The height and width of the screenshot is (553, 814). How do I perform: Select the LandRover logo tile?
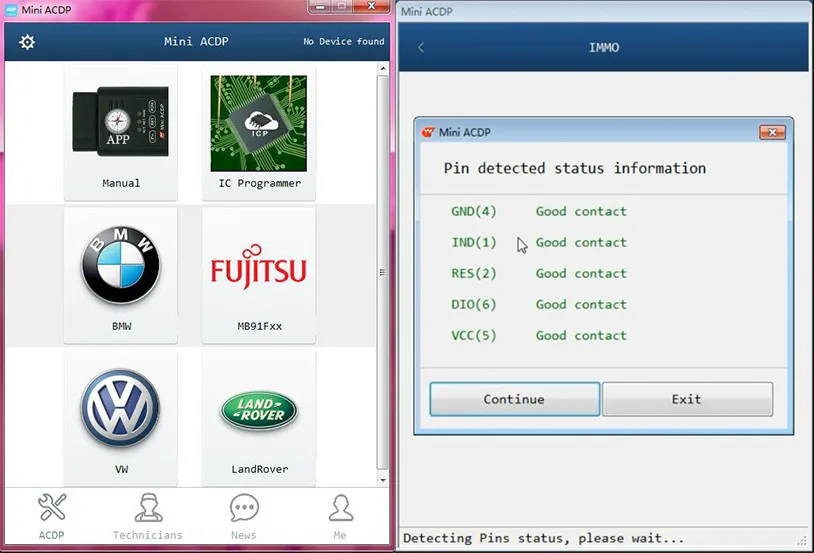[259, 419]
